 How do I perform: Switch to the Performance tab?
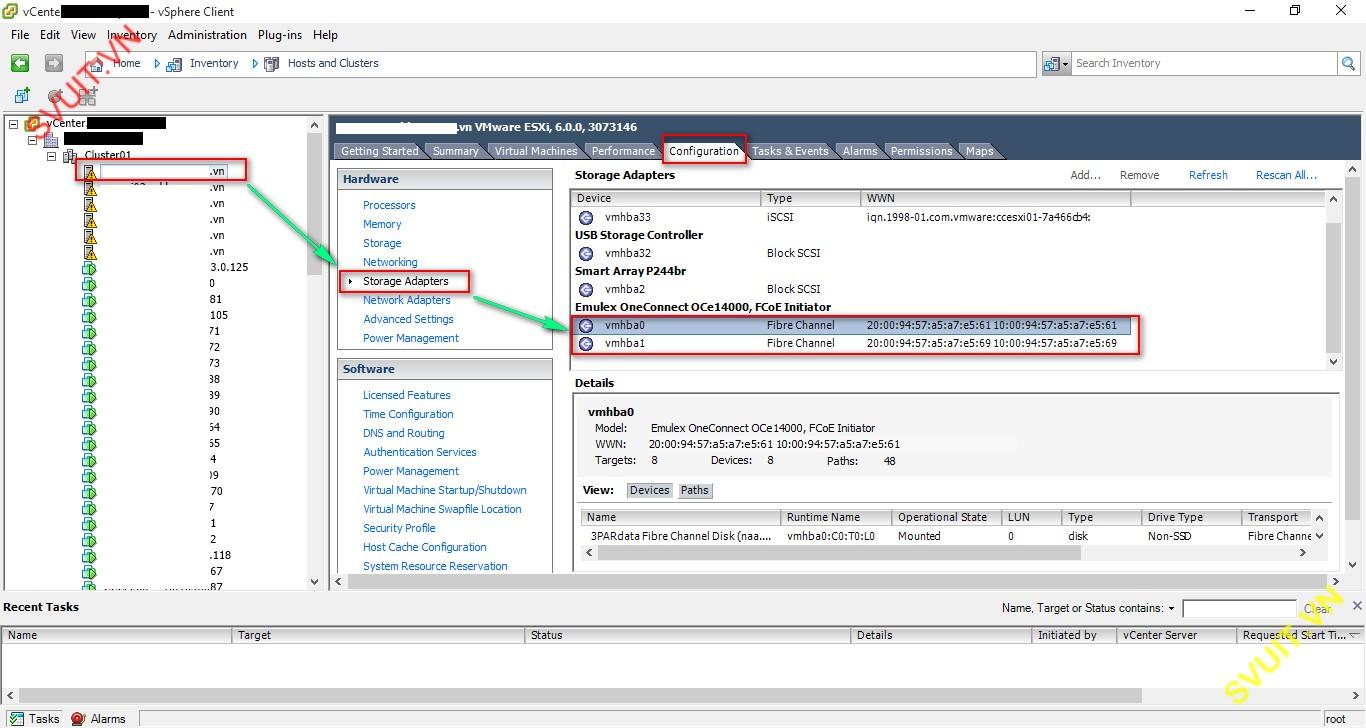623,151
